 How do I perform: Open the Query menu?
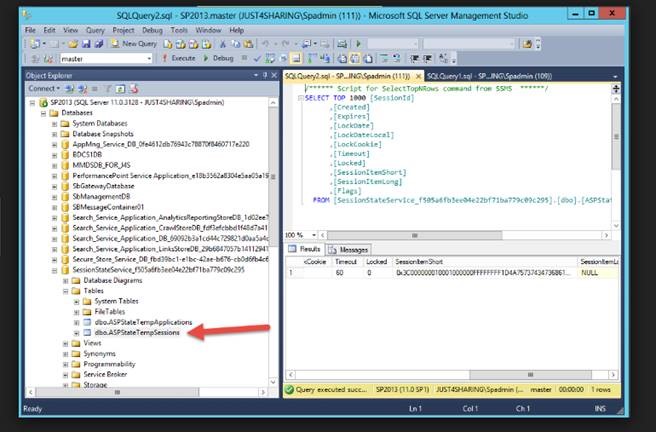pos(95,30)
